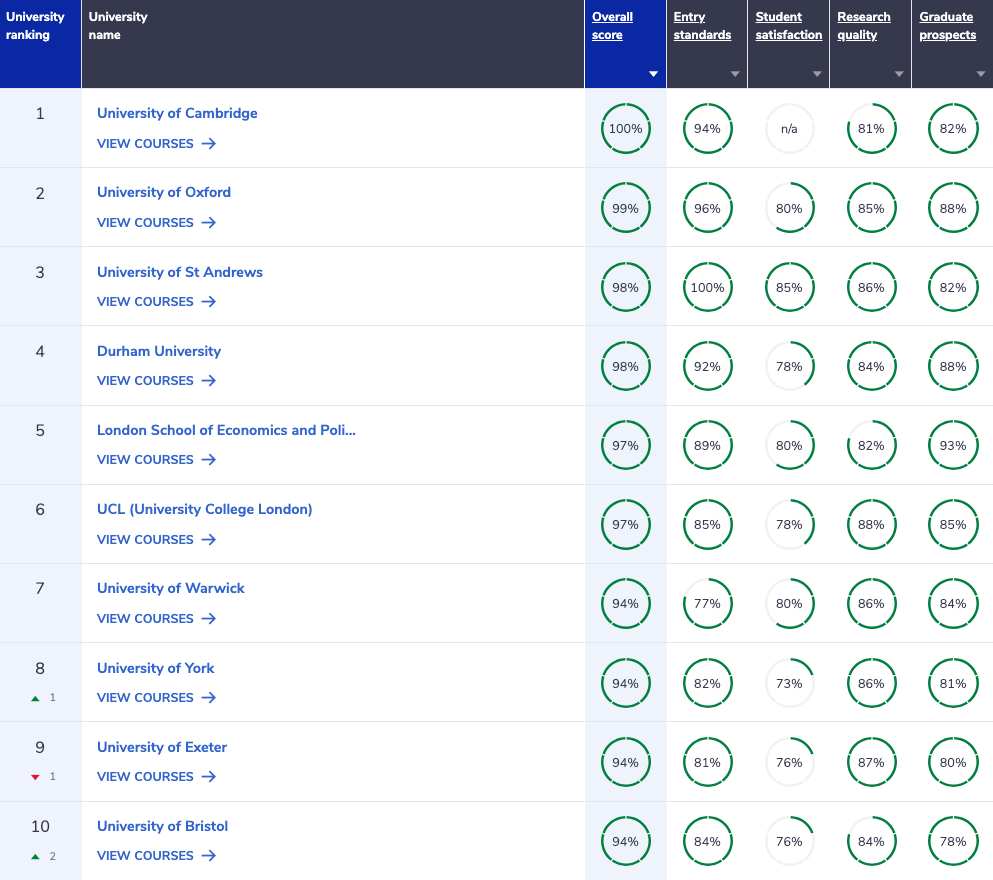Image resolution: width=993 pixels, height=880 pixels.
Task: Click the VIEW COURSES arrow icon for Cambridge
Action: coord(208,144)
